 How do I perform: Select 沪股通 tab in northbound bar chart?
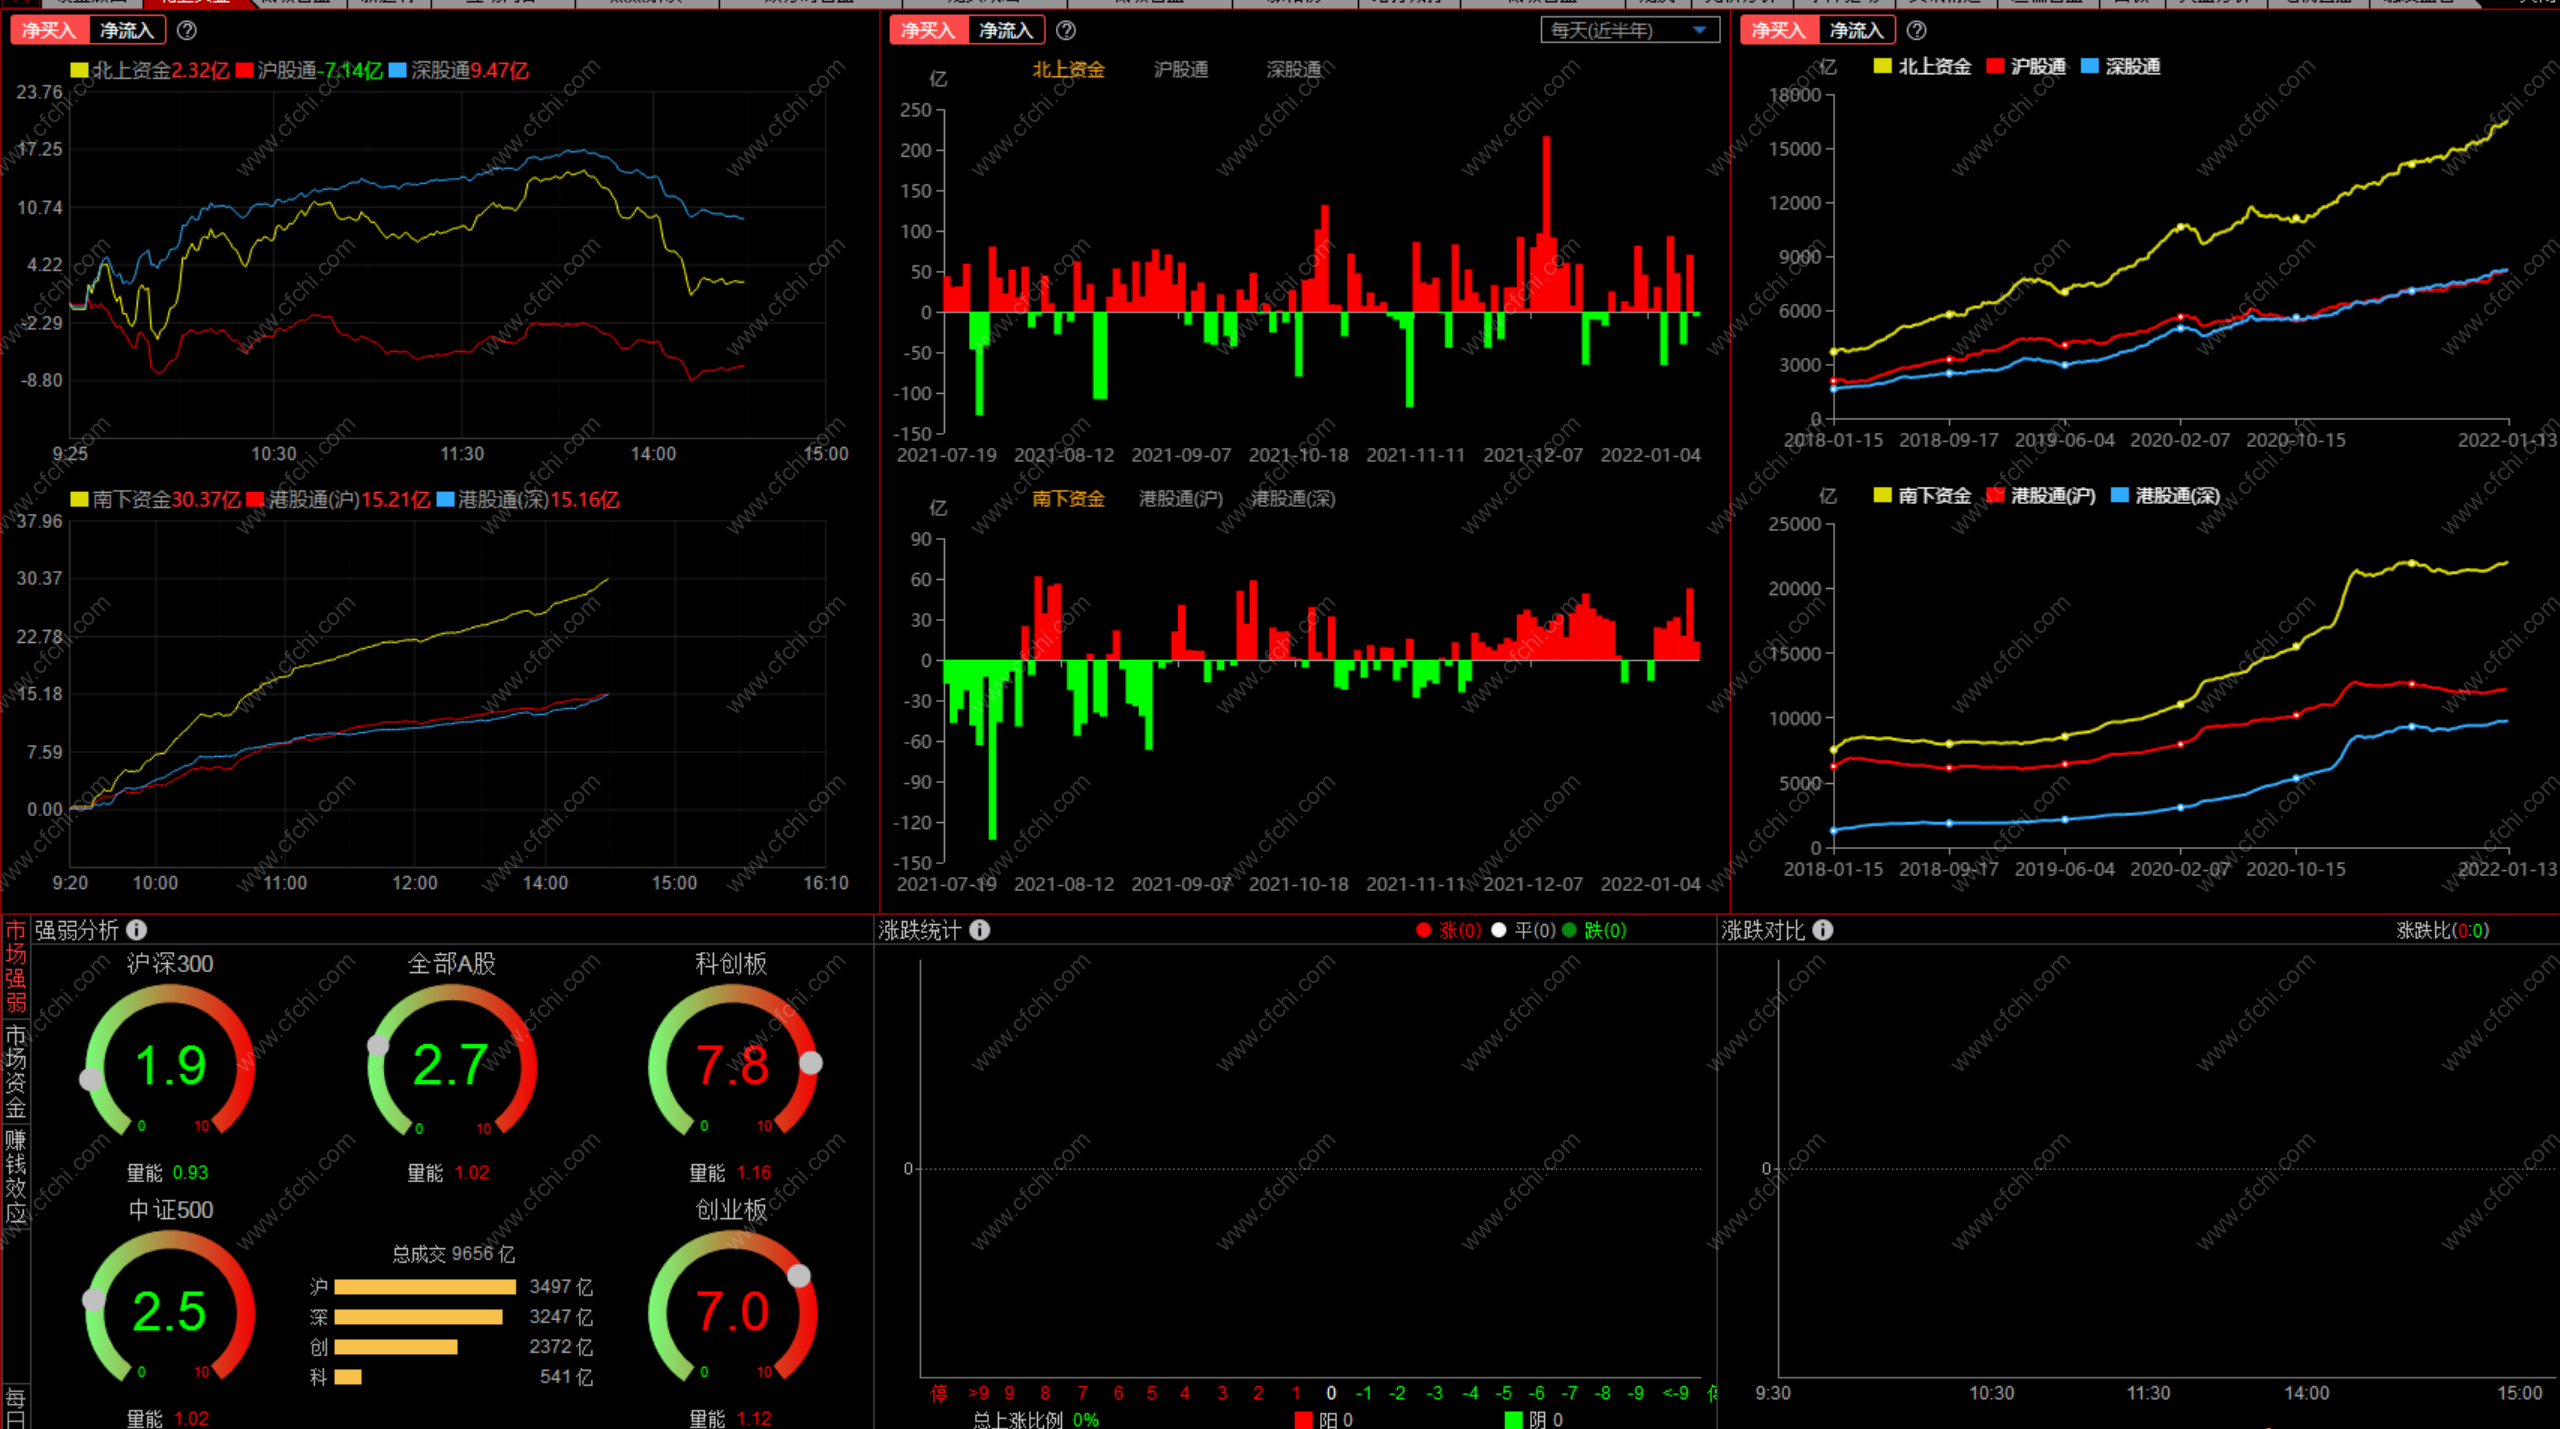[x=1181, y=70]
